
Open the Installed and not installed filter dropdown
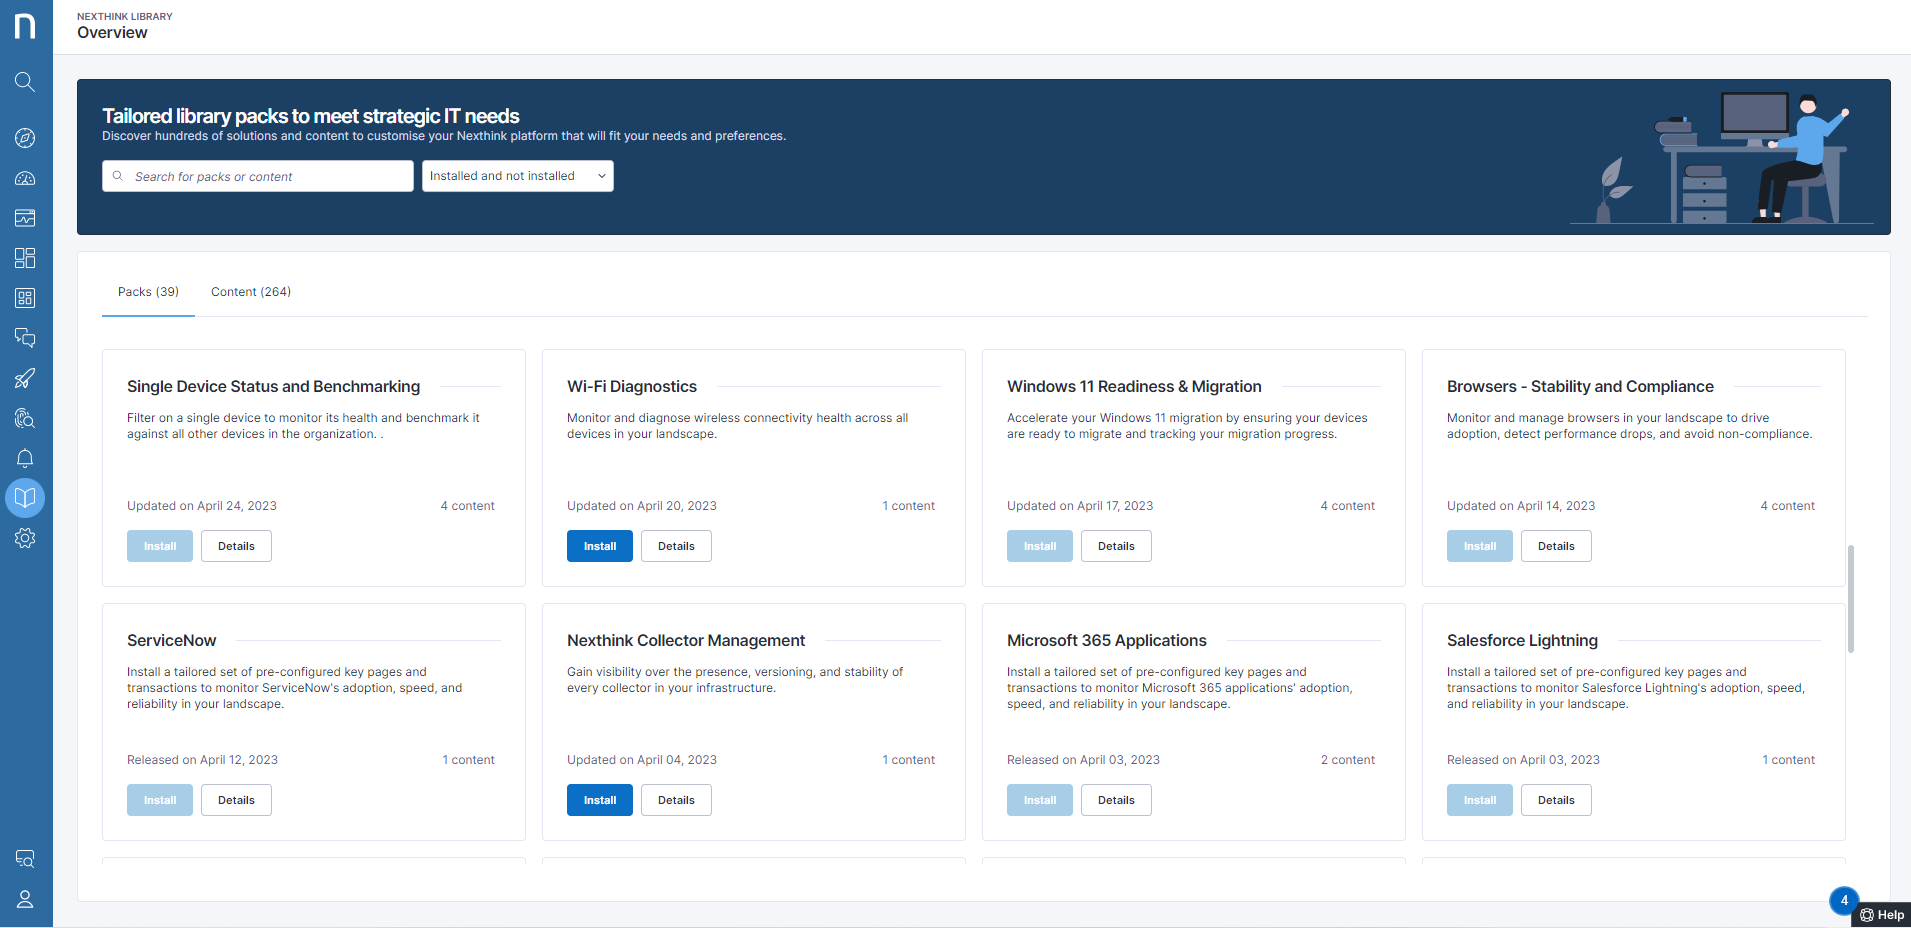(517, 175)
